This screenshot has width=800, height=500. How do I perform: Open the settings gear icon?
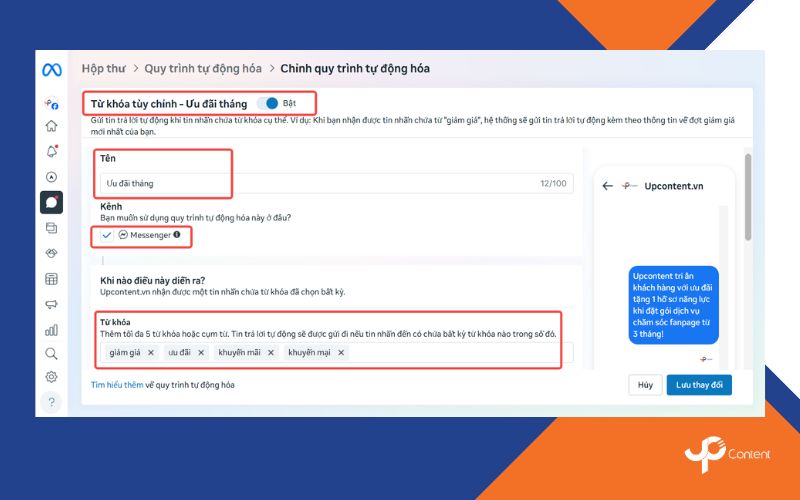click(51, 377)
